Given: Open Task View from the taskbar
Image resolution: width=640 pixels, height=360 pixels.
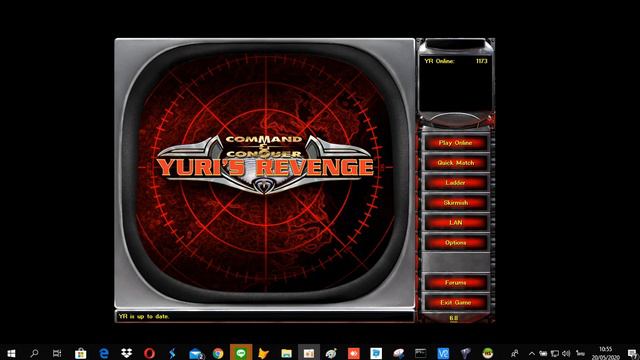Looking at the screenshot, I should [57, 353].
